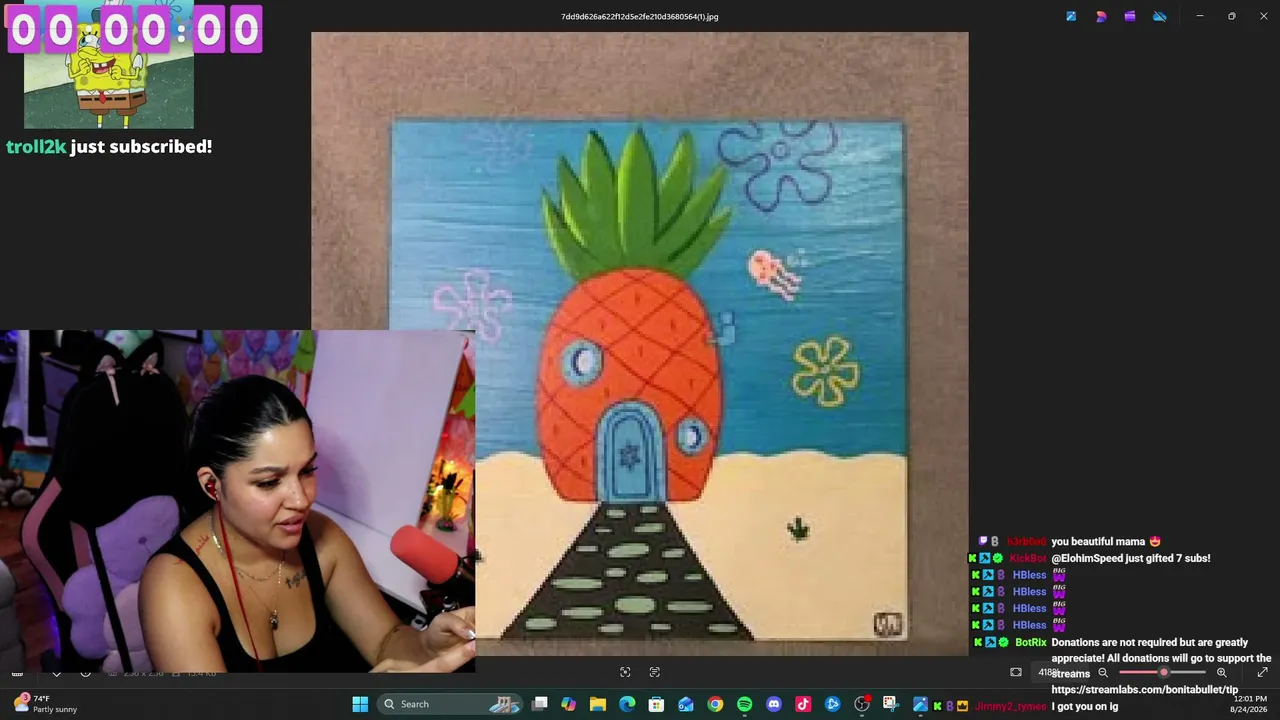
Task: Click the taskbar Search box
Action: coord(451,704)
